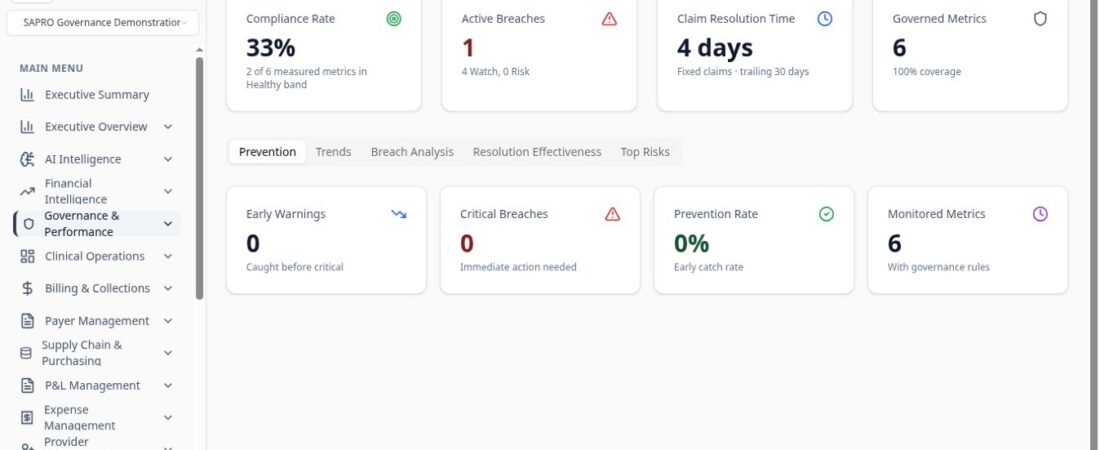Select Governance & Performance menu item
1100x450 pixels.
point(97,224)
